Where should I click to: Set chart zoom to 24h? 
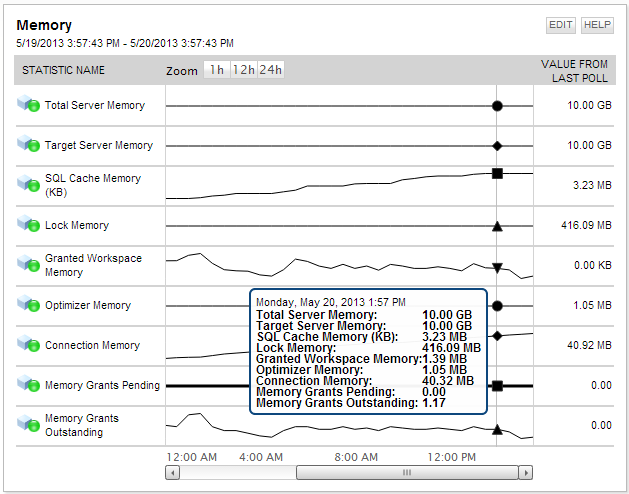coord(271,70)
